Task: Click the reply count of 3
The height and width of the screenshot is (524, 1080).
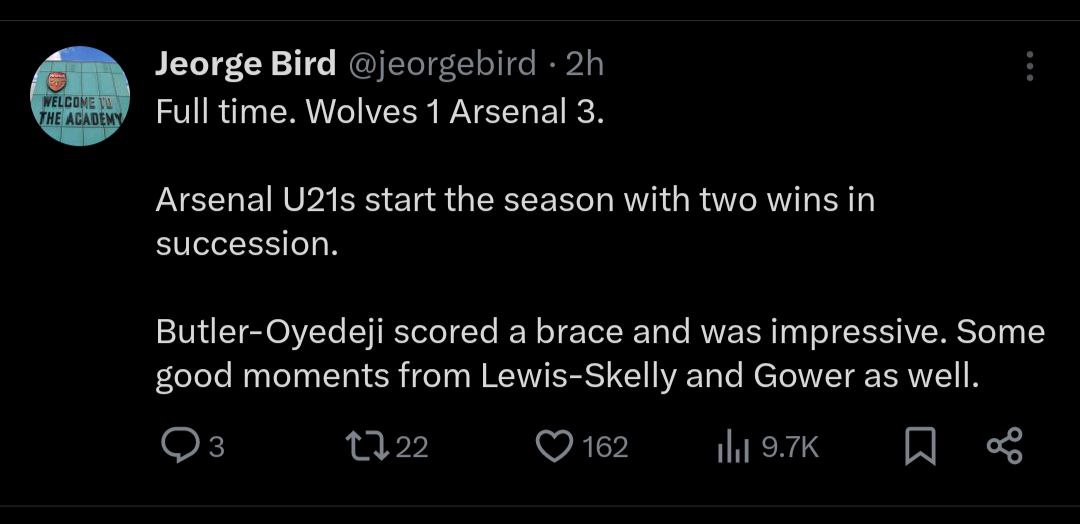Action: click(215, 447)
